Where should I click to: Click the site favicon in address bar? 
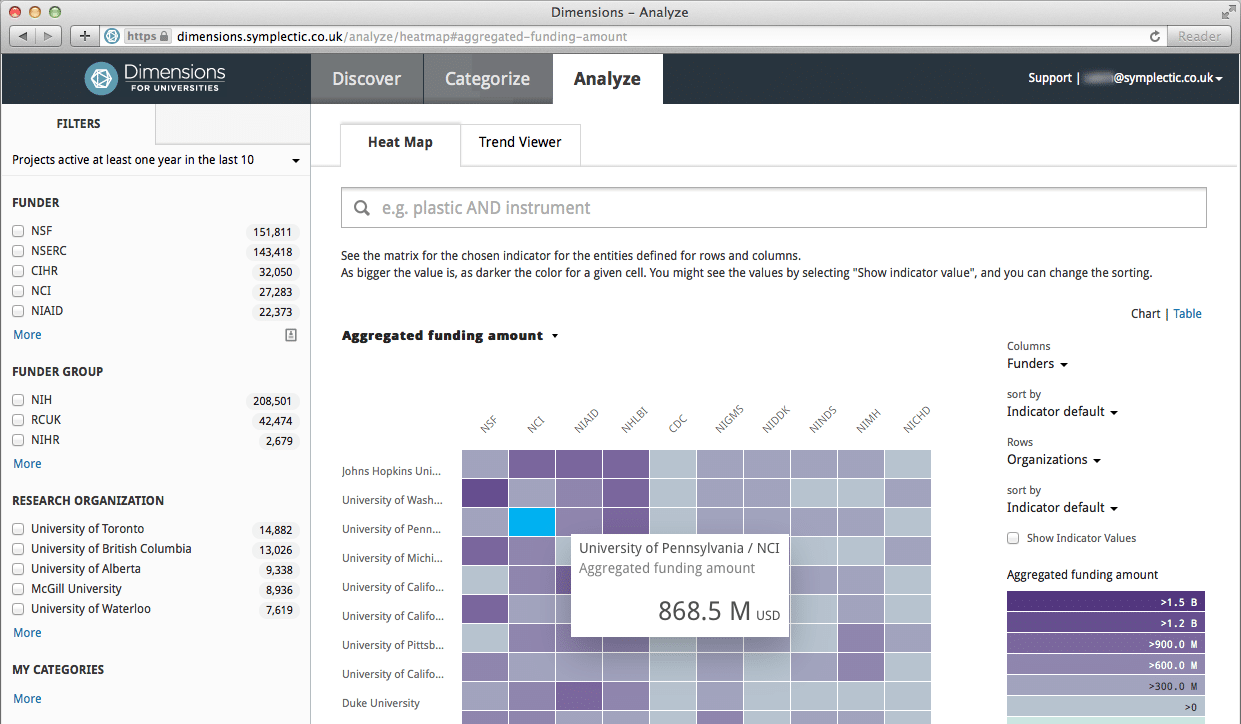tap(112, 36)
